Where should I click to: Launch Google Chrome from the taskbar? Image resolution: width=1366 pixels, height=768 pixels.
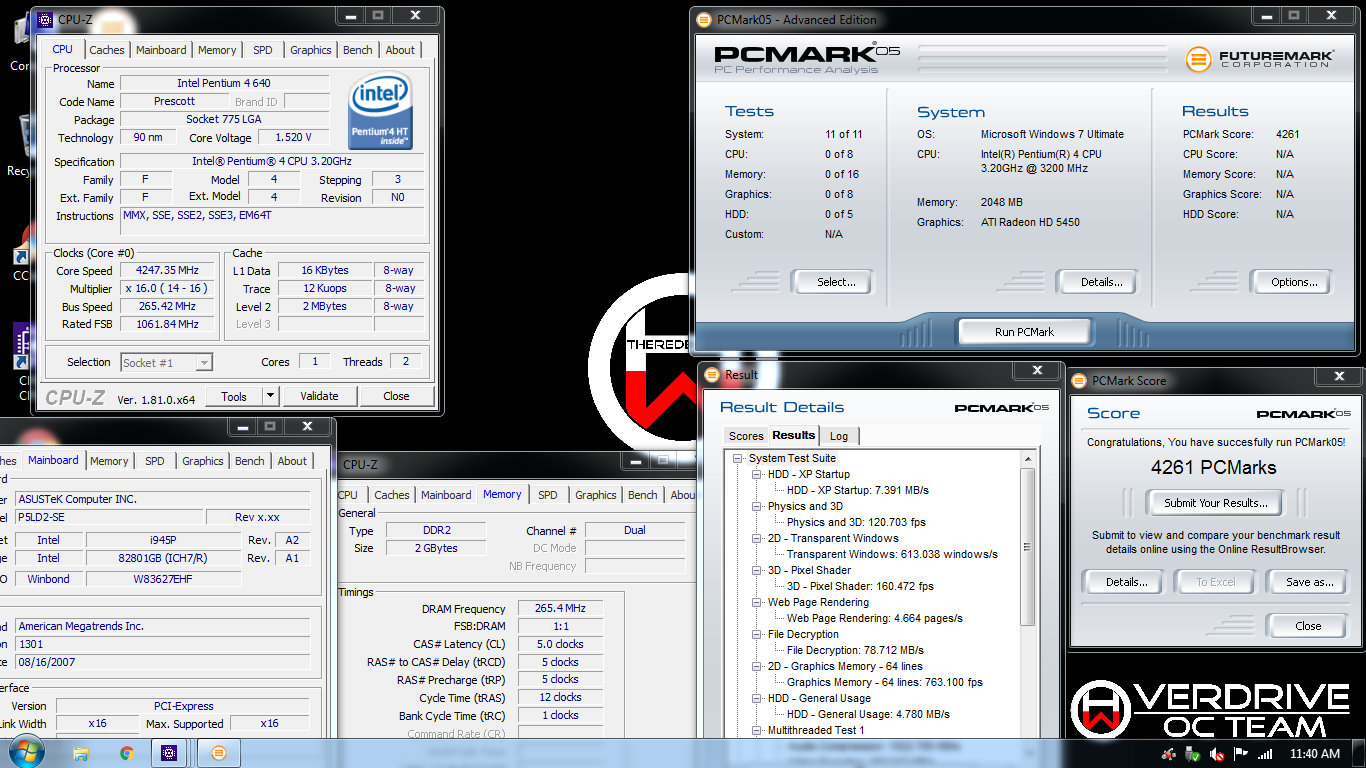click(x=126, y=753)
